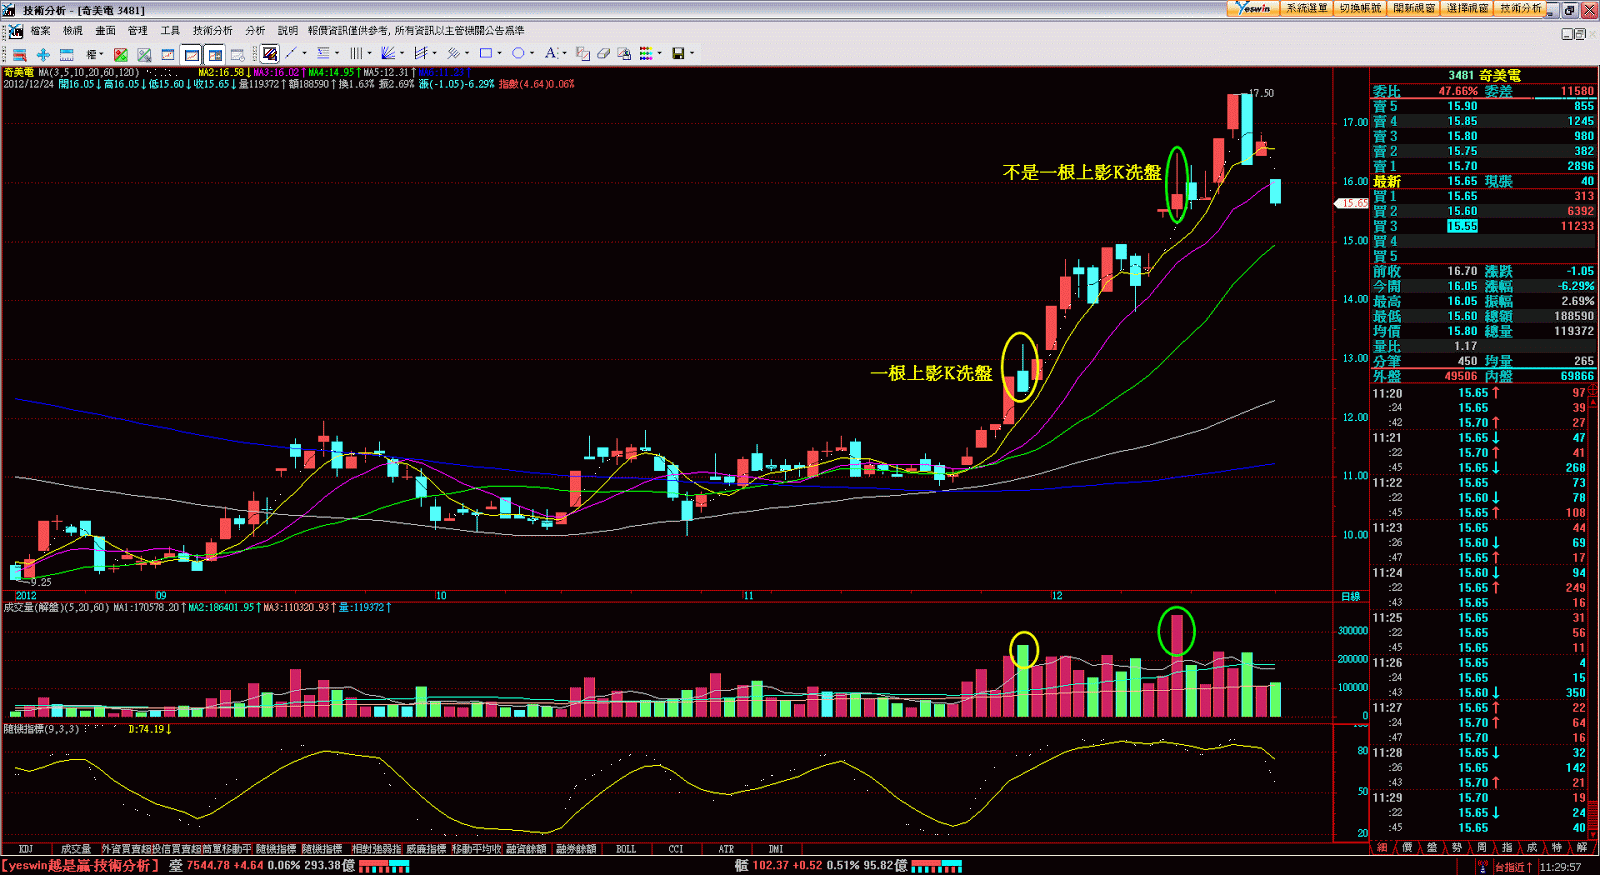Viewport: 1600px width, 875px height.
Task: Click the 選擇視窗 button
Action: click(x=1468, y=8)
